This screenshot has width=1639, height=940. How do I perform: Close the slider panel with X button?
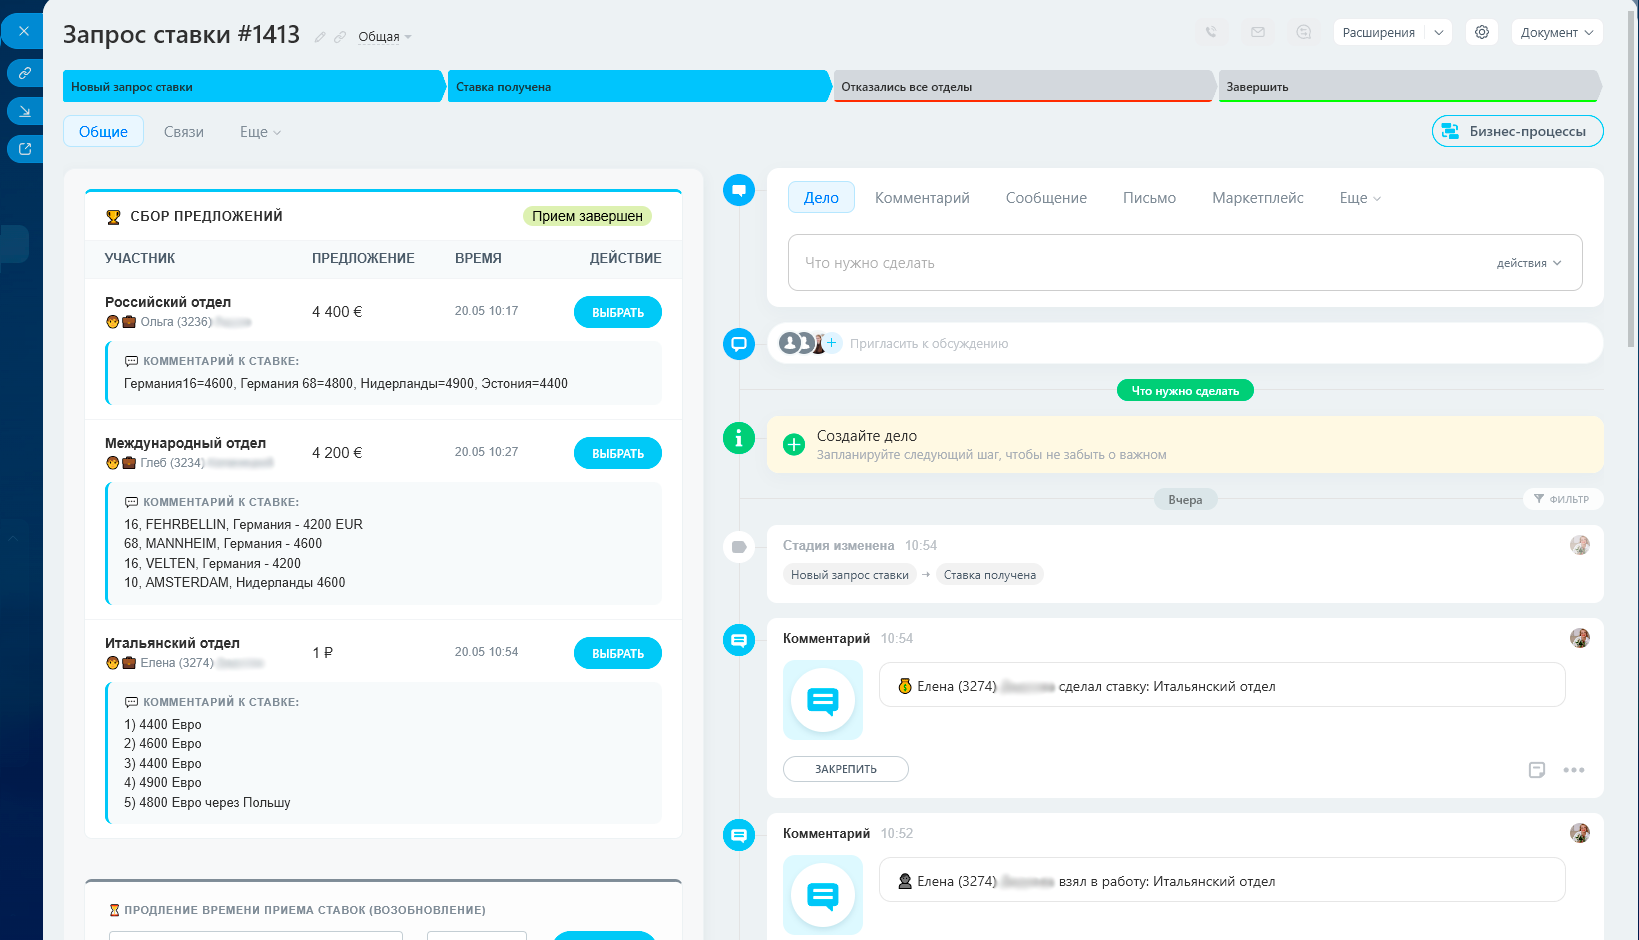[x=24, y=31]
